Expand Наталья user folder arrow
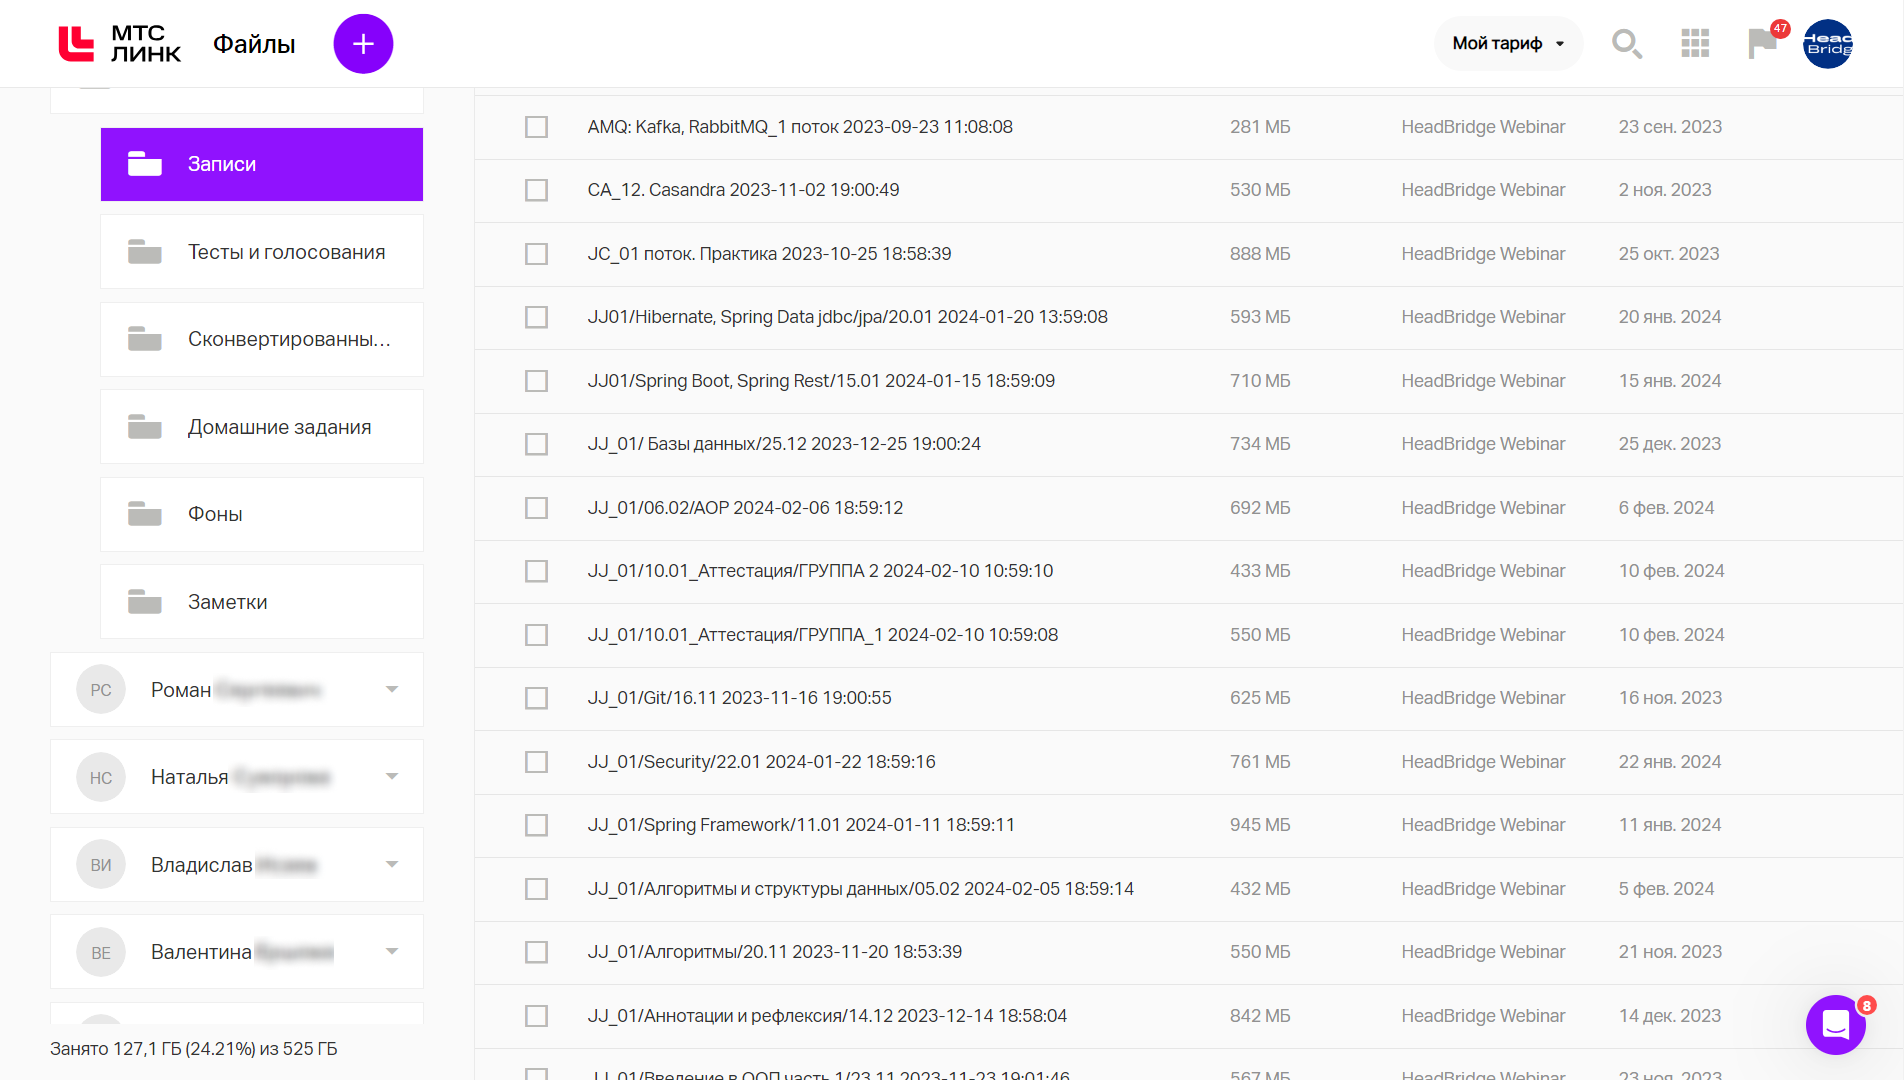The image size is (1904, 1080). 392,776
